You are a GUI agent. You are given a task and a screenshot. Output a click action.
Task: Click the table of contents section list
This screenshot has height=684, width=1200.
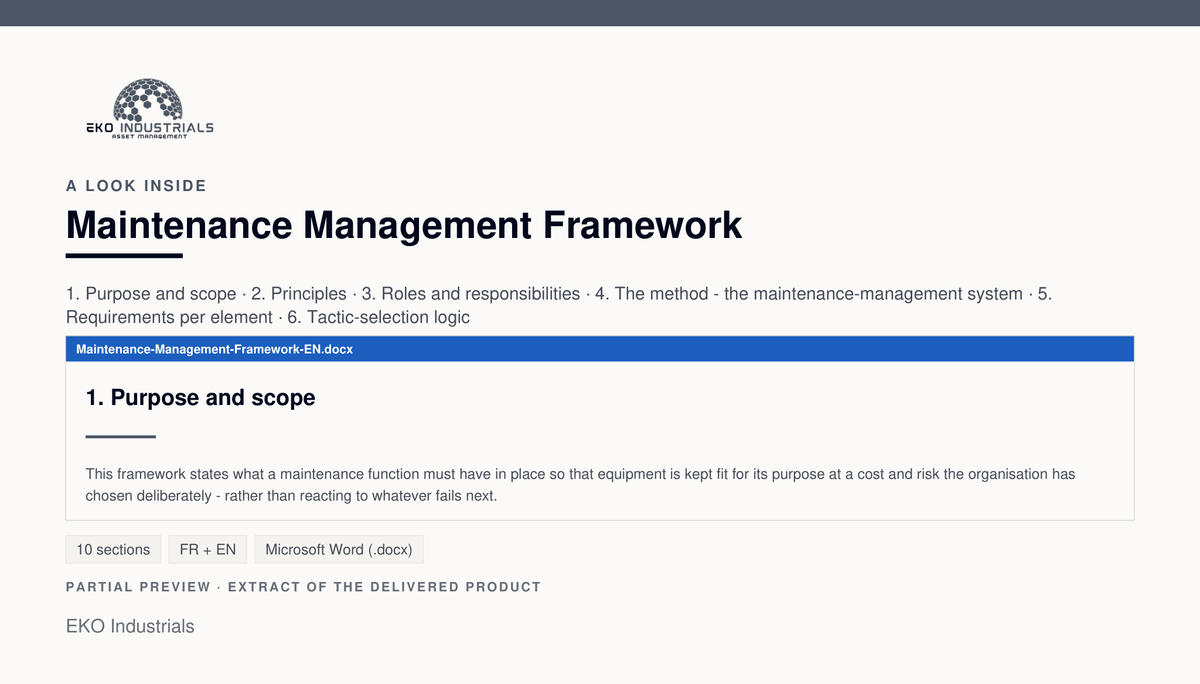click(559, 306)
